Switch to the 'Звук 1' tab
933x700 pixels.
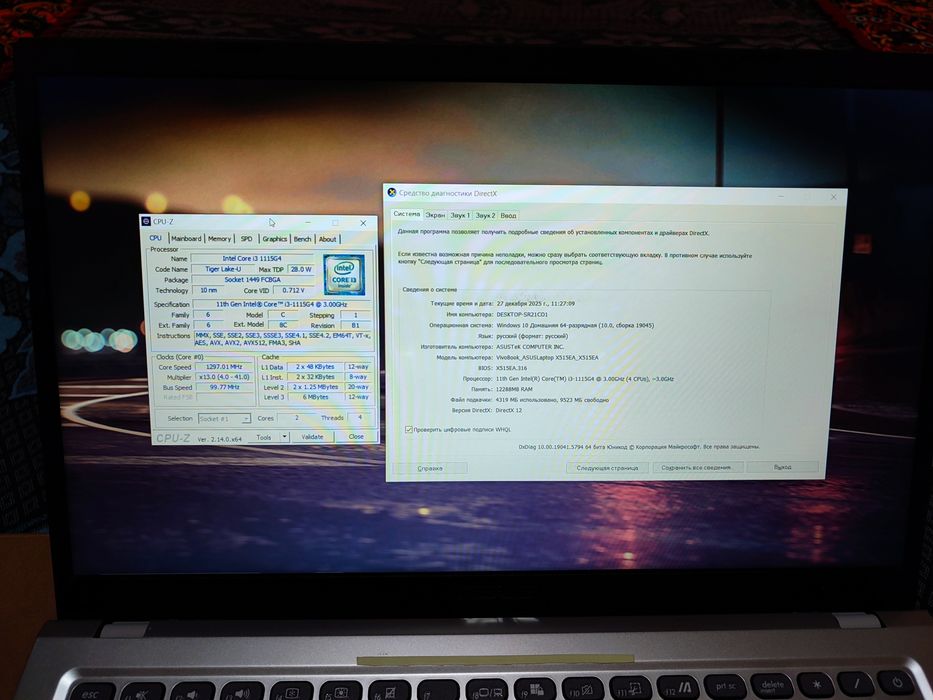460,215
